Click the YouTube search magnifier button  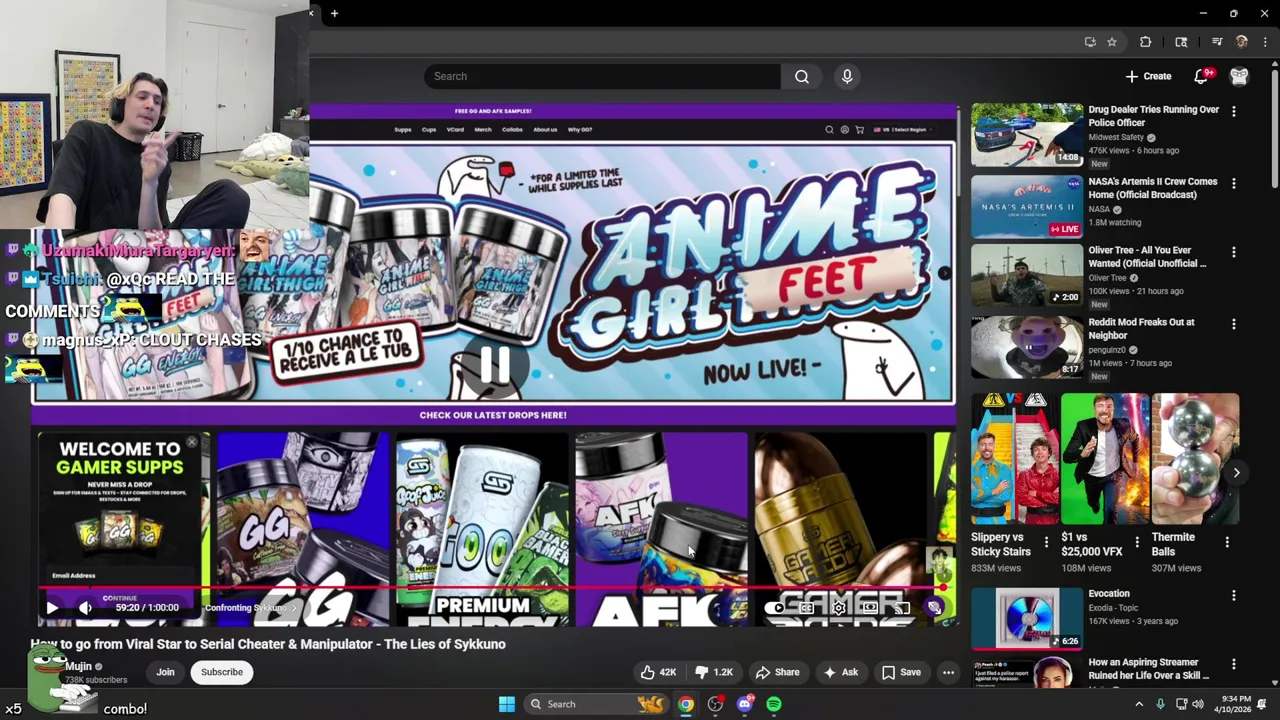802,76
